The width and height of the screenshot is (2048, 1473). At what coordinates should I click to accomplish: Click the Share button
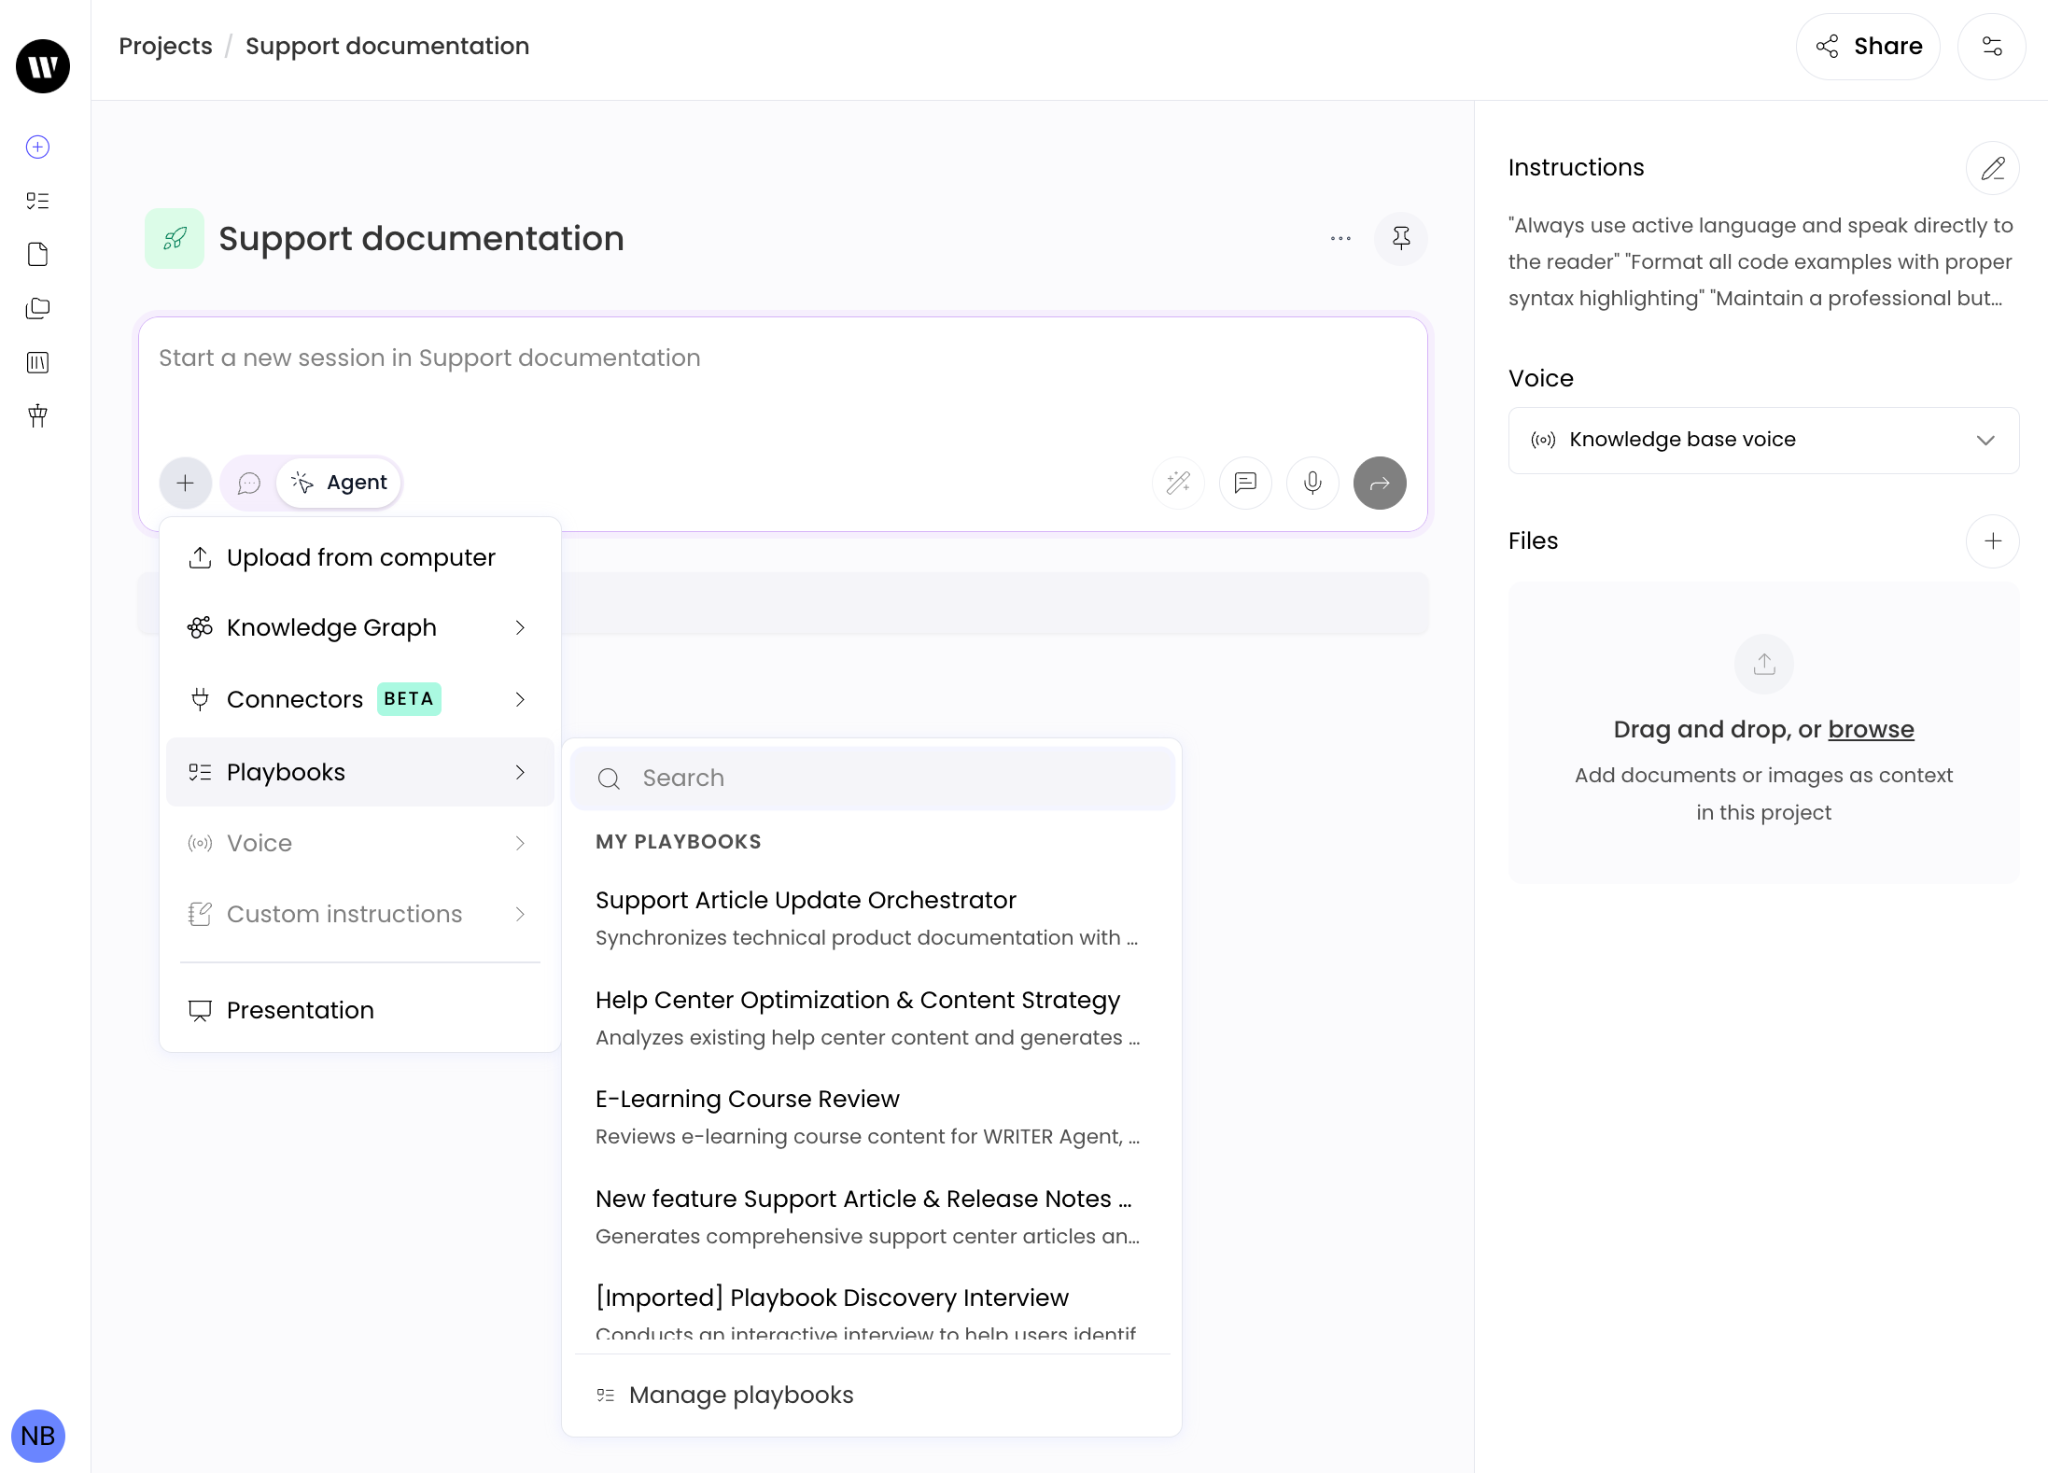point(1867,46)
